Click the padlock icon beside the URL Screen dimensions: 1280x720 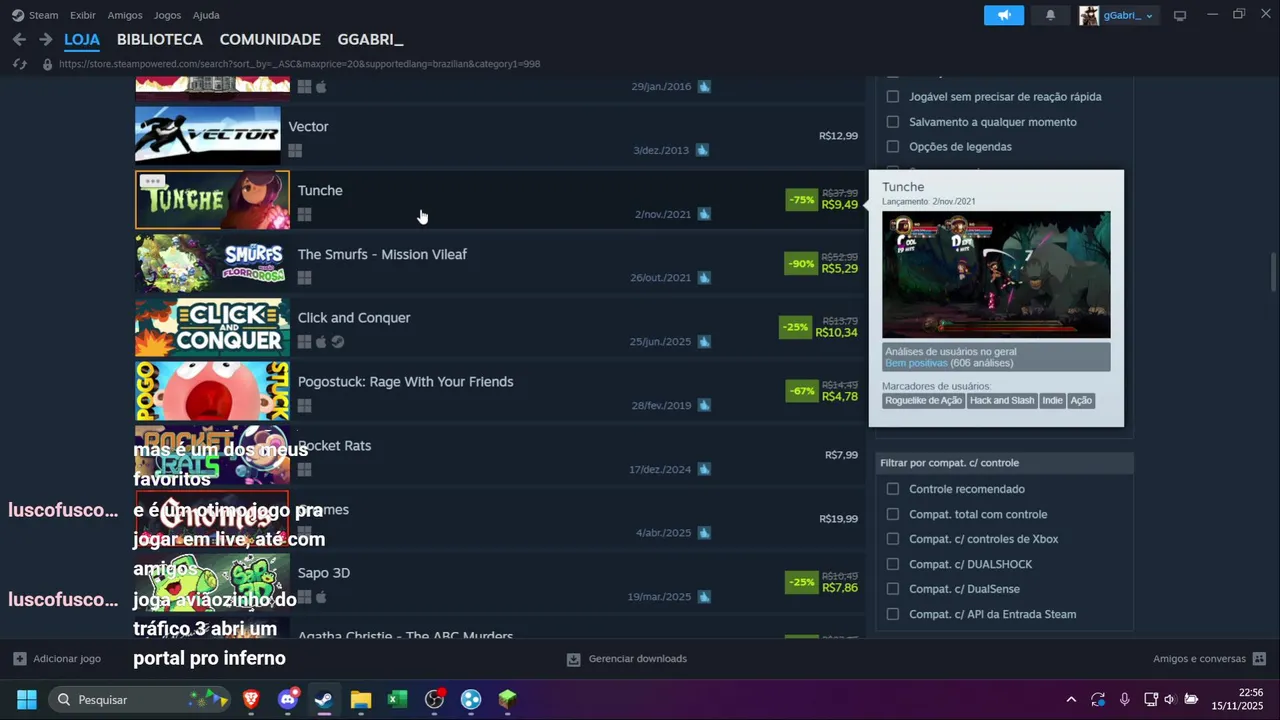pos(46,64)
